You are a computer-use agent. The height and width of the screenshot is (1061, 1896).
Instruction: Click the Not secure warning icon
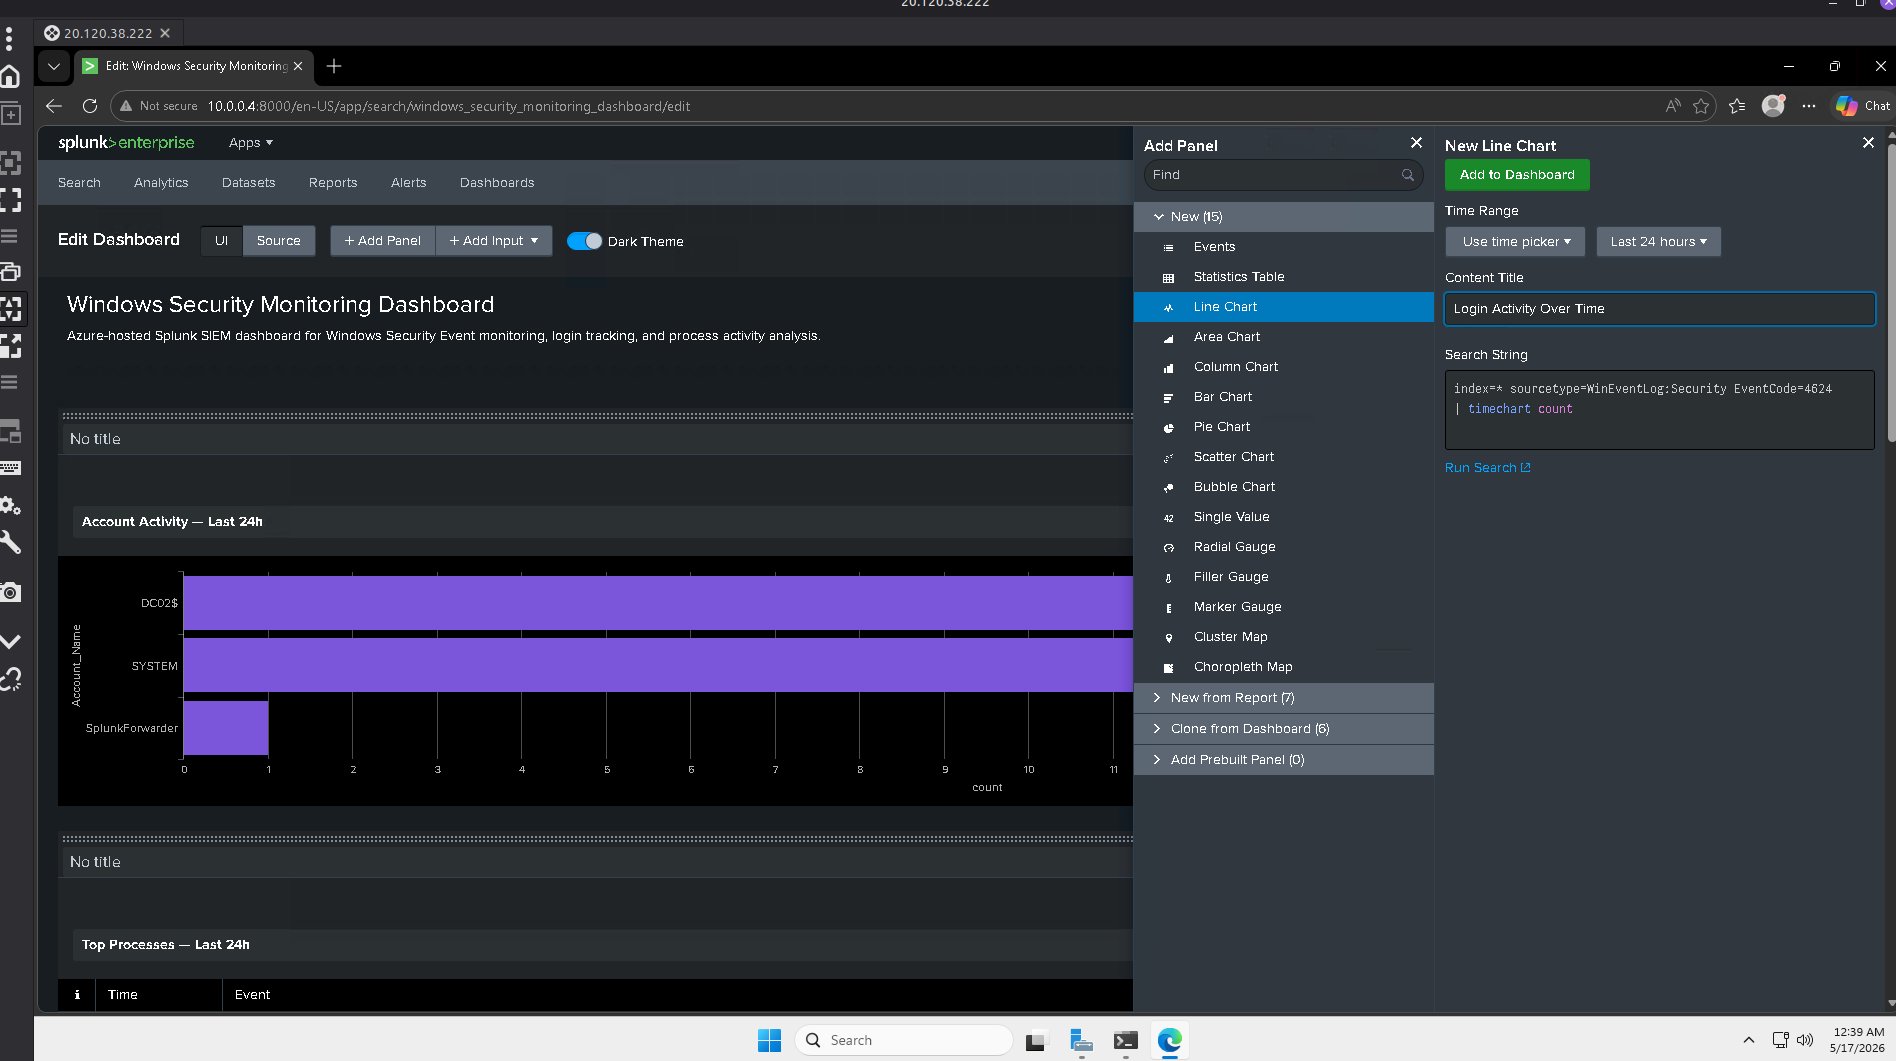[x=126, y=106]
